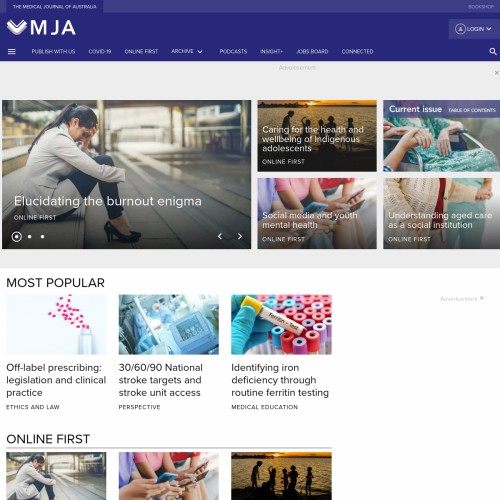
Task: Select second carousel slide dot
Action: click(x=30, y=237)
